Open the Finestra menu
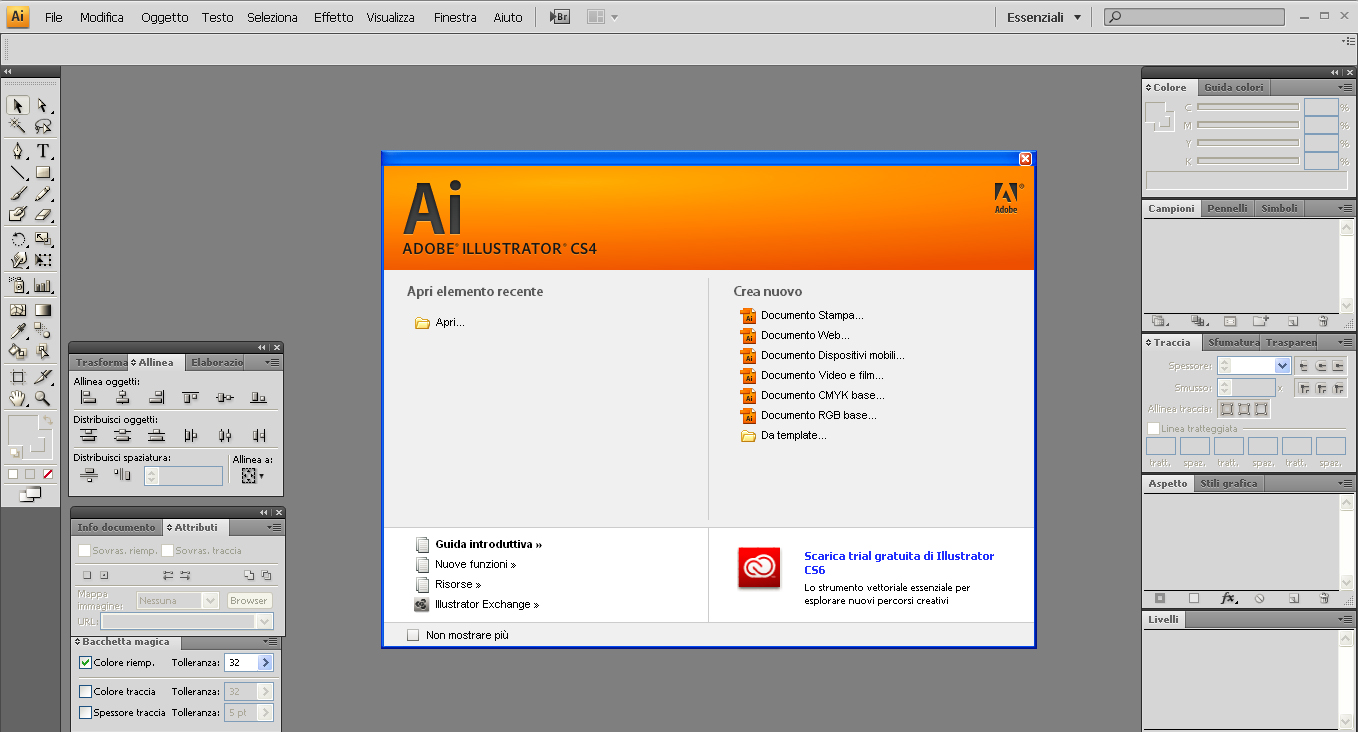Screen dimensions: 1358x732 click(x=455, y=17)
